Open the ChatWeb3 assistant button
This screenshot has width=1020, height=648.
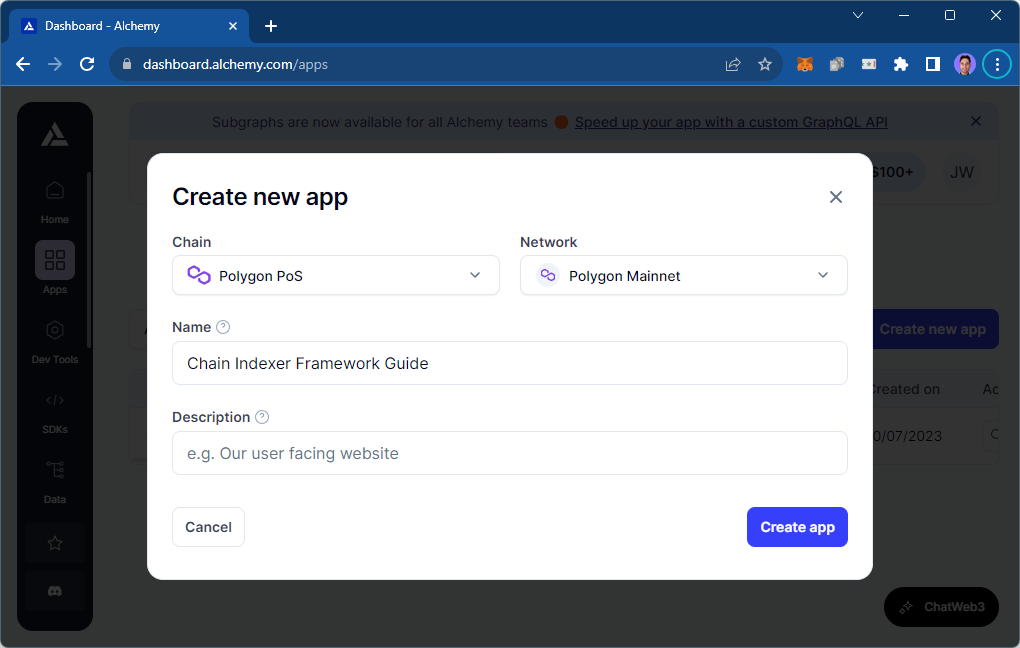[x=941, y=607]
